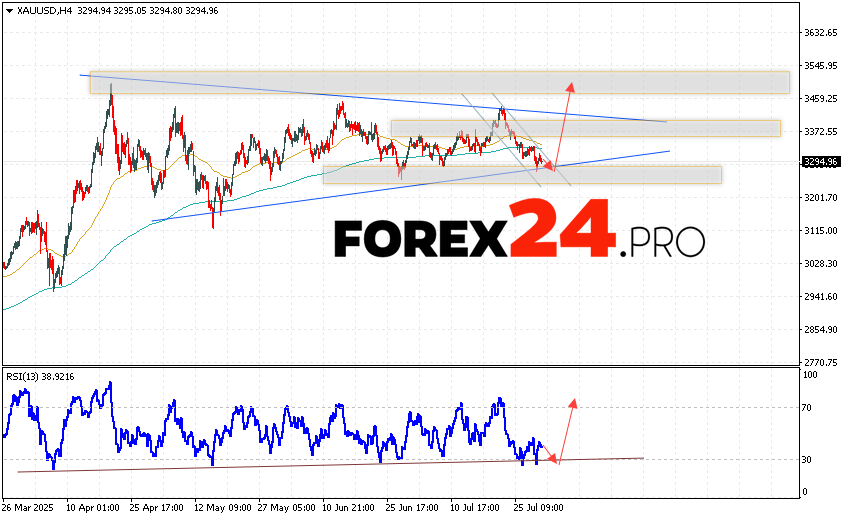Viewport: 845px width, 519px height.
Task: Select the middle gray zone near 3372
Action: [585, 128]
